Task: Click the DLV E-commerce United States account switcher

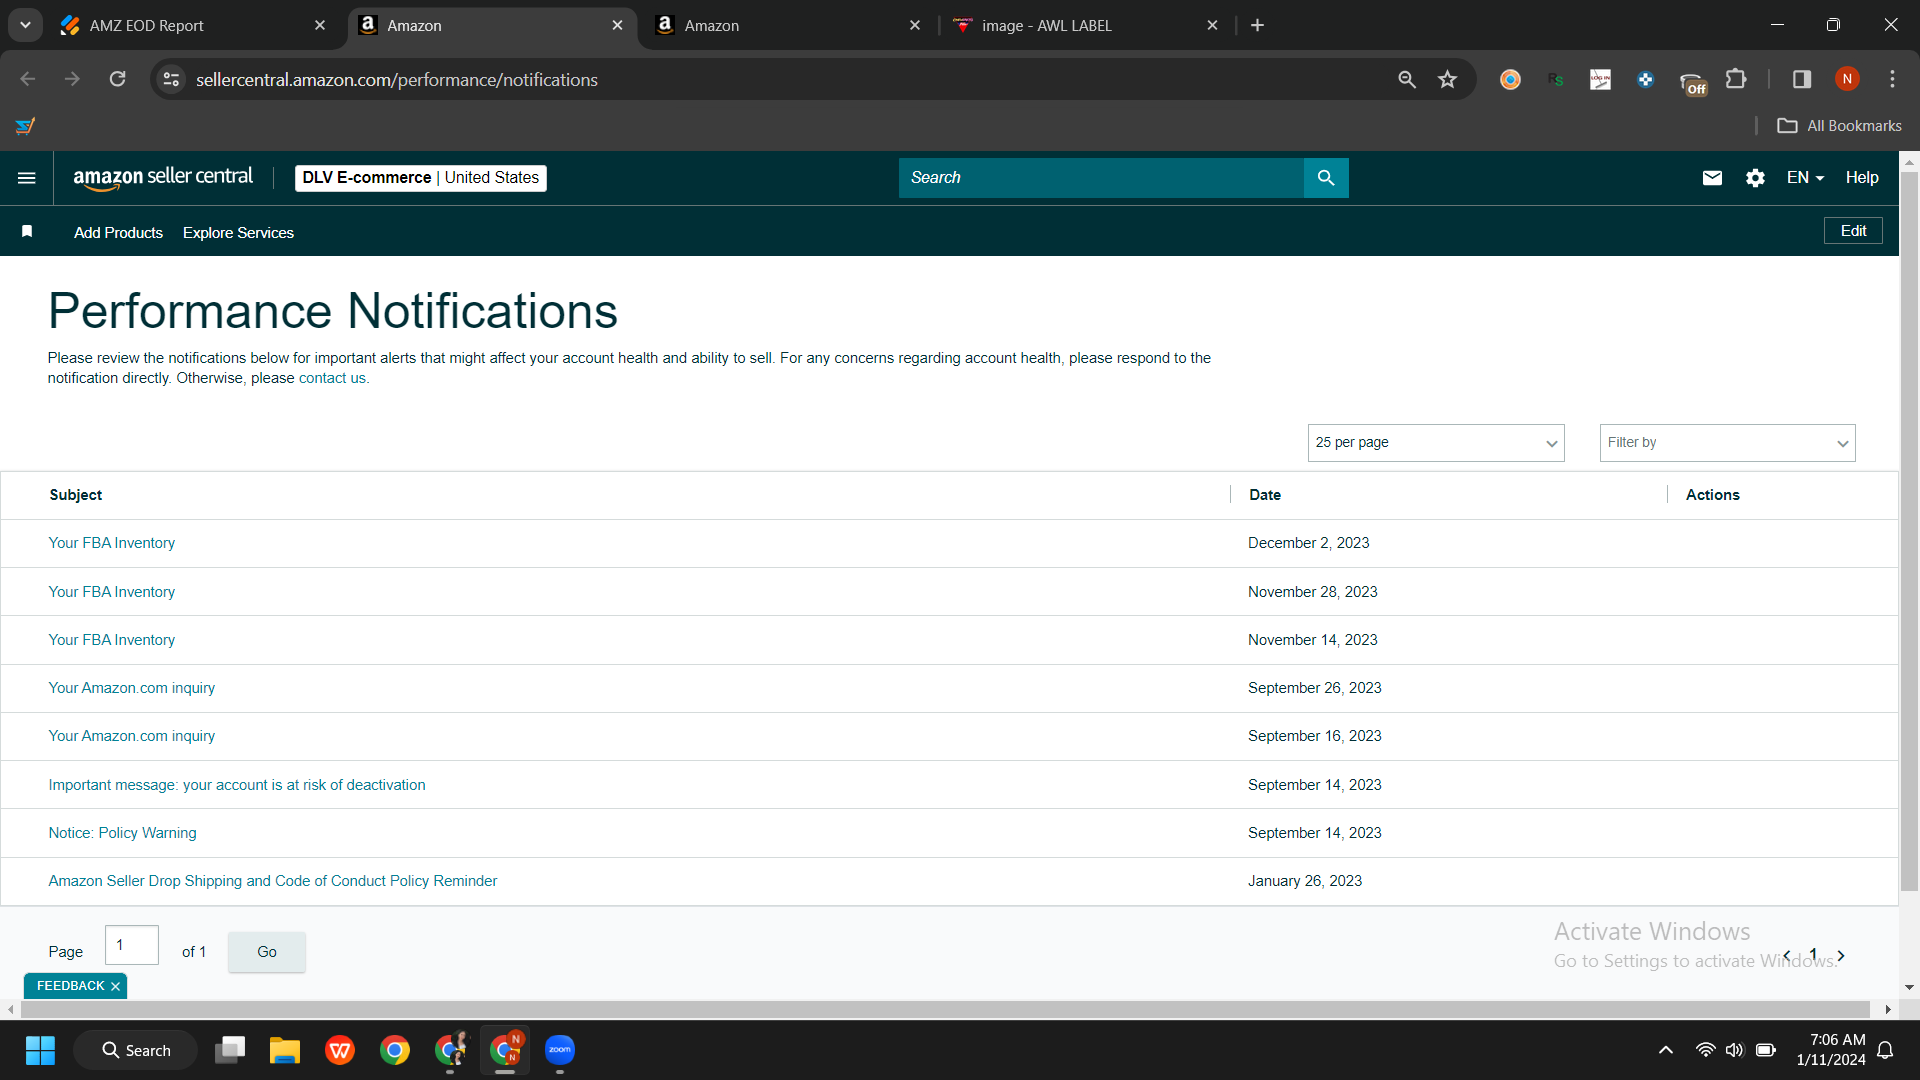Action: pos(421,178)
